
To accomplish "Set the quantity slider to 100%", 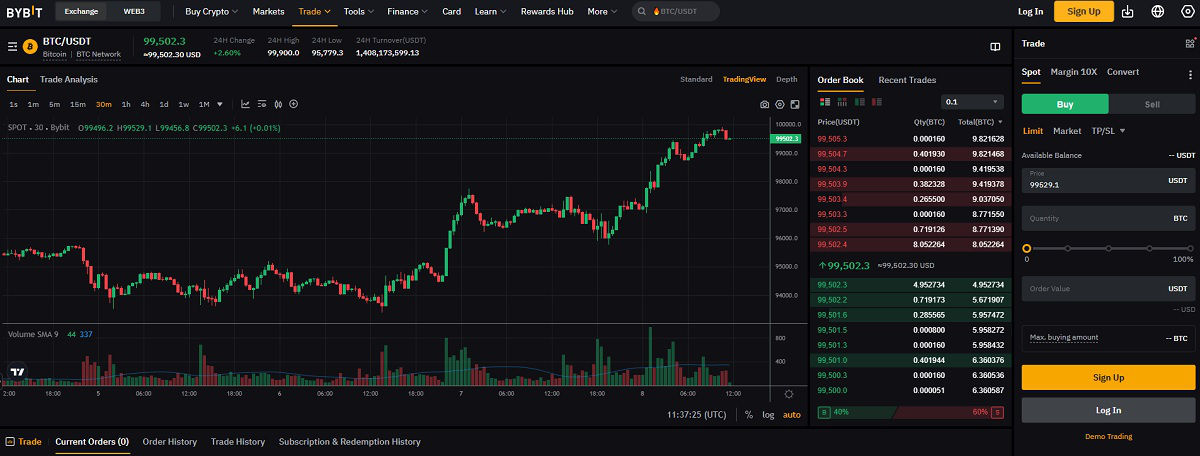I will pos(1191,248).
